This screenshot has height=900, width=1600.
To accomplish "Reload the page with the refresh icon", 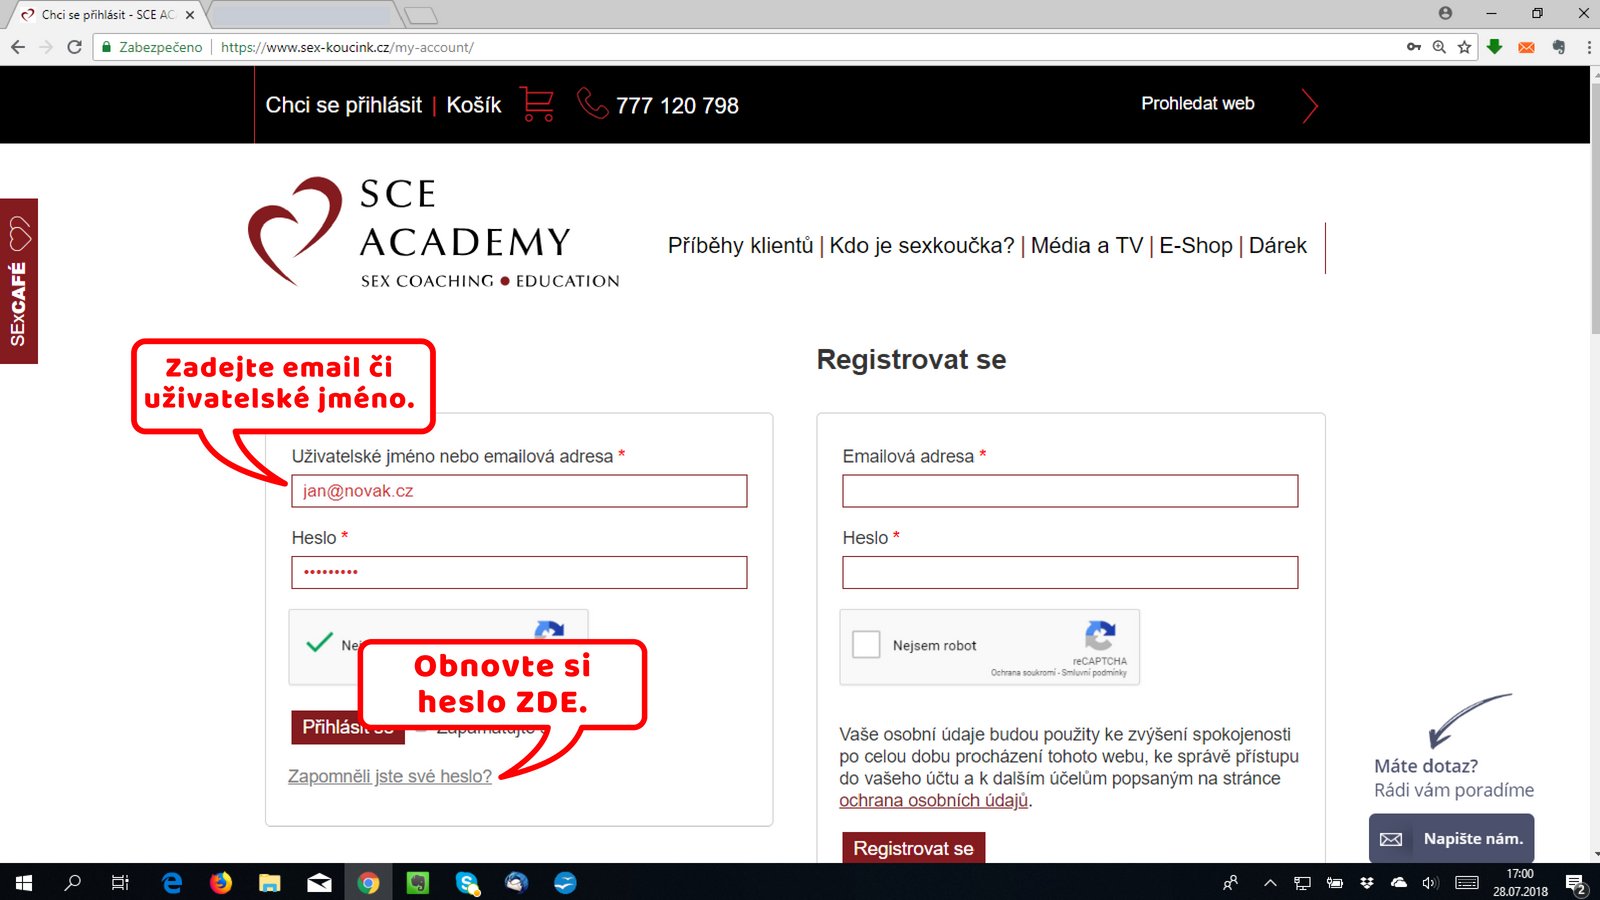I will (74, 47).
